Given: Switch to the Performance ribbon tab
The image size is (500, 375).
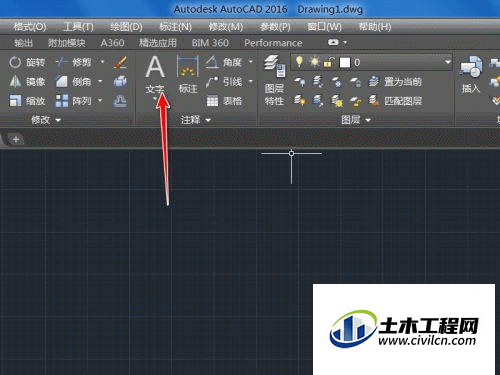Looking at the screenshot, I should click(273, 43).
